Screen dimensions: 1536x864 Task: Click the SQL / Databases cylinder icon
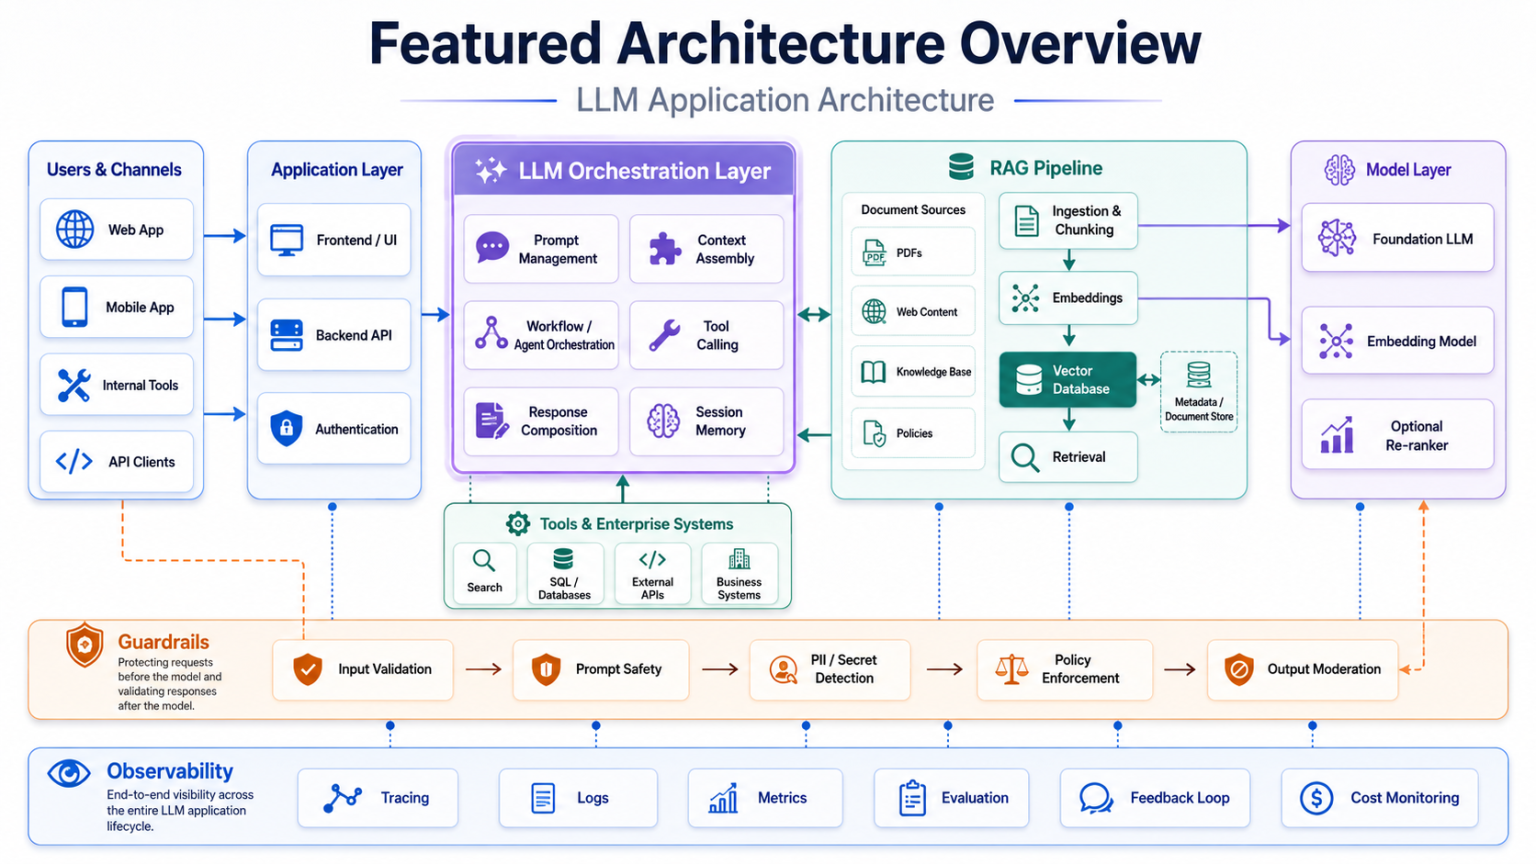point(564,559)
